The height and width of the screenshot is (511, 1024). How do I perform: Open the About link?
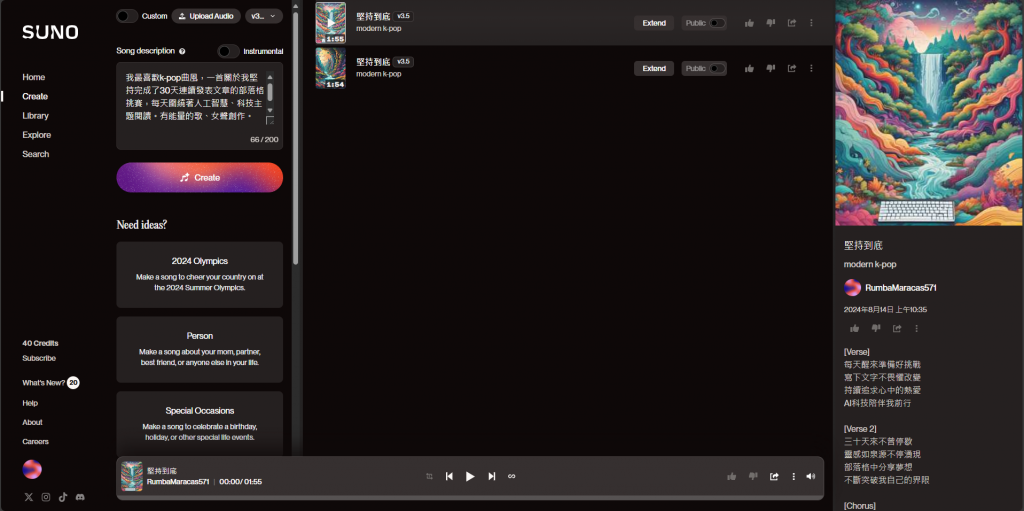click(32, 422)
